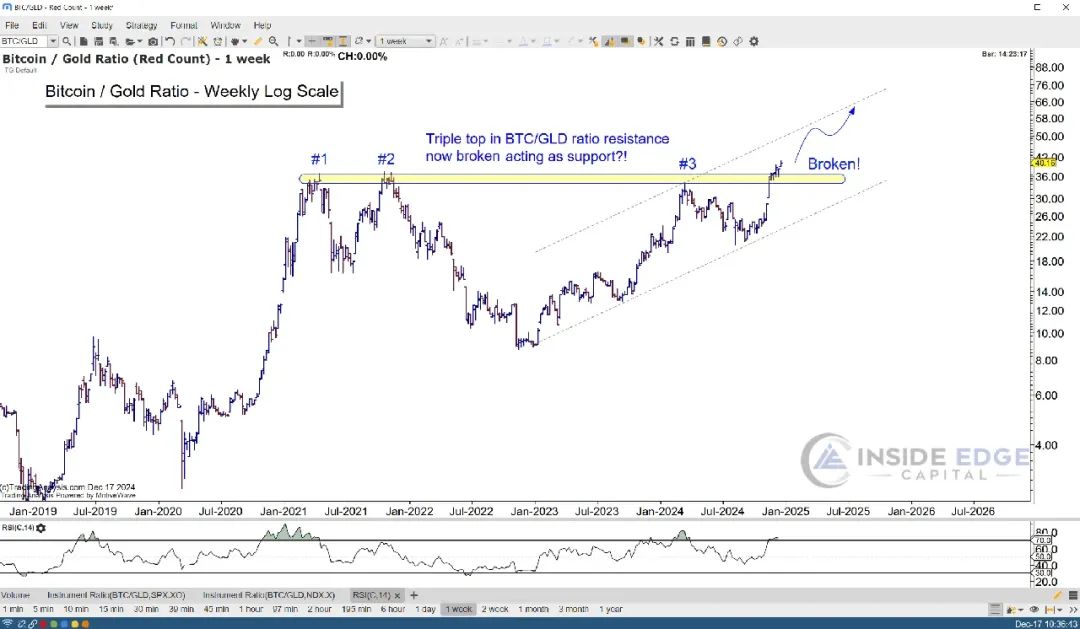1080x629 pixels.
Task: Take a chart snapshot with camera icon
Action: tap(153, 41)
